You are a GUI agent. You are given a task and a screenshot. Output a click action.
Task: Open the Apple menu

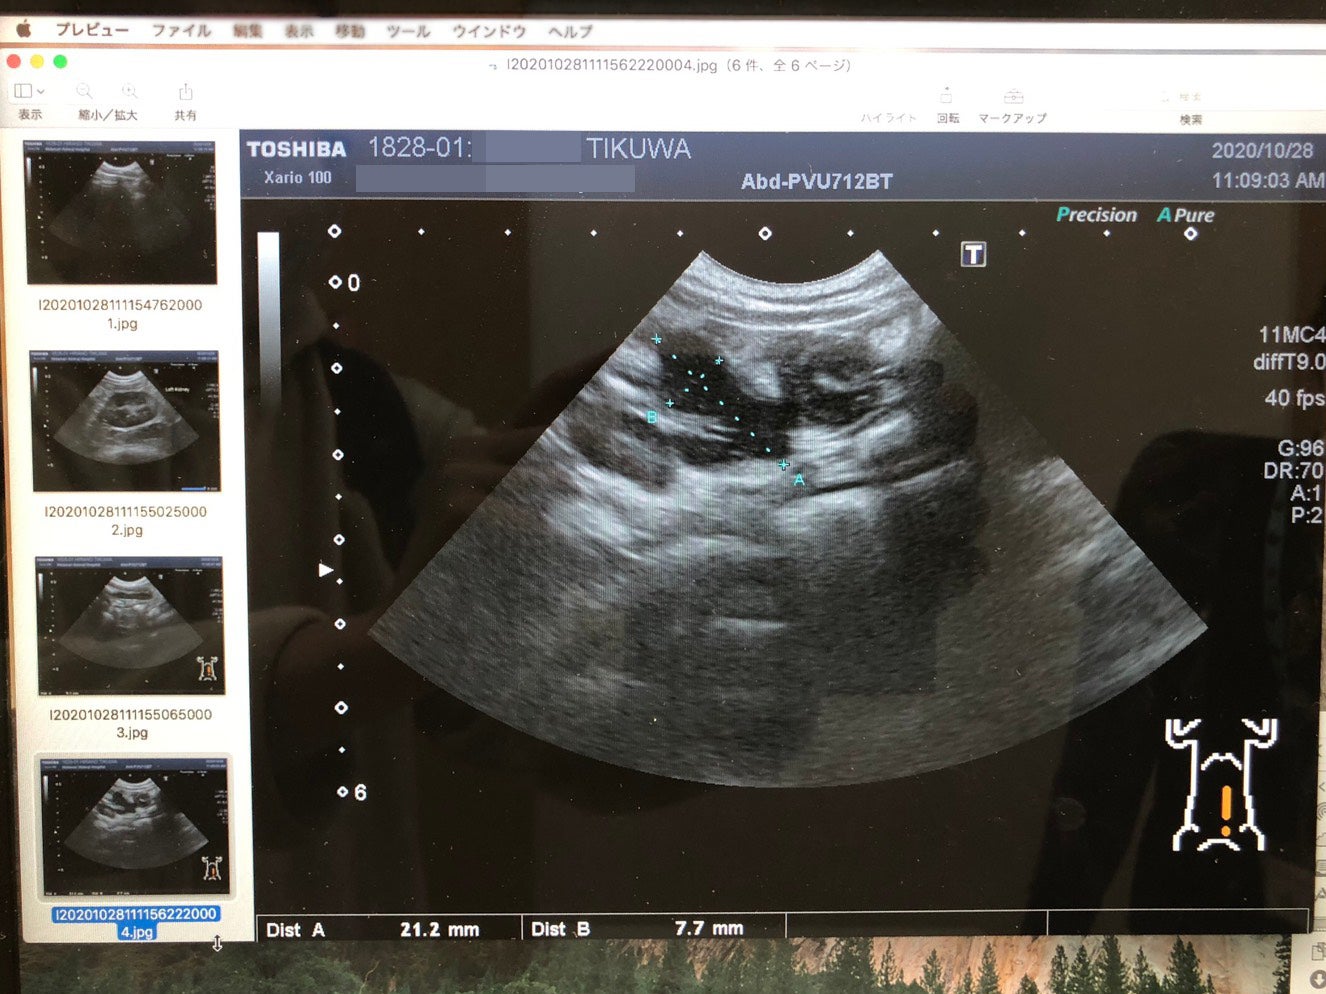[23, 30]
